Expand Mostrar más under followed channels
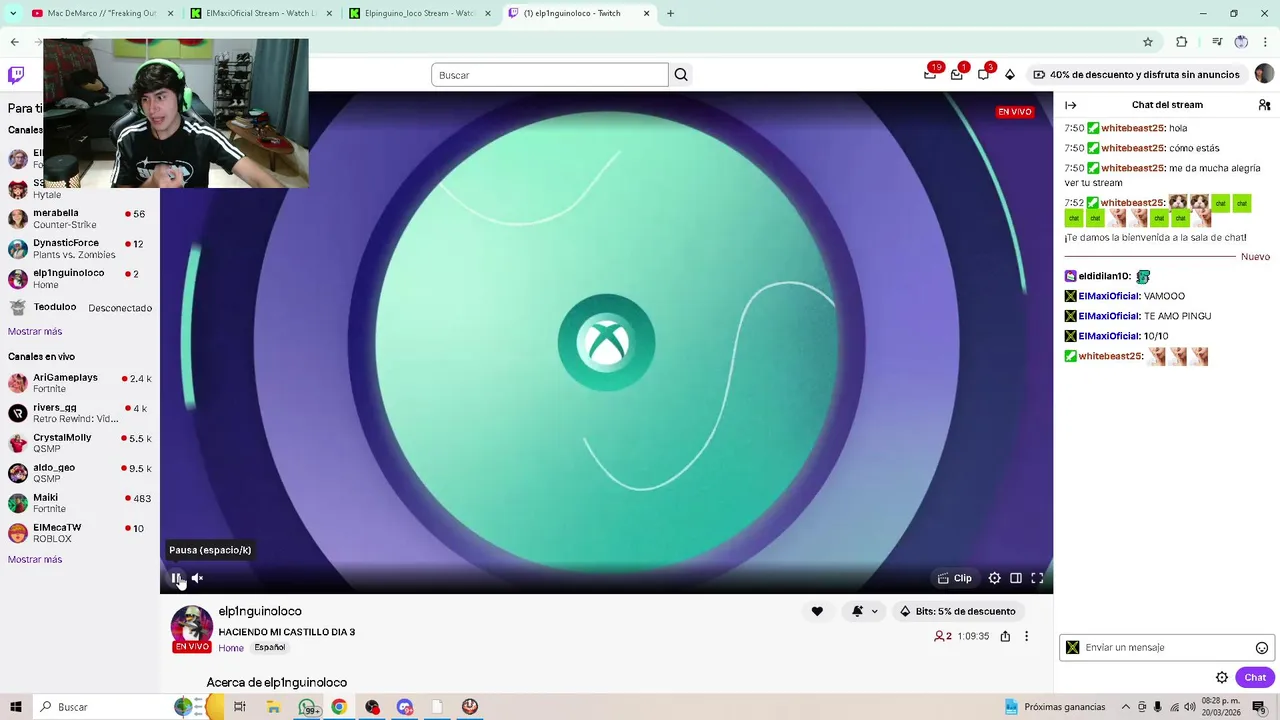This screenshot has height=720, width=1280. pyautogui.click(x=35, y=331)
